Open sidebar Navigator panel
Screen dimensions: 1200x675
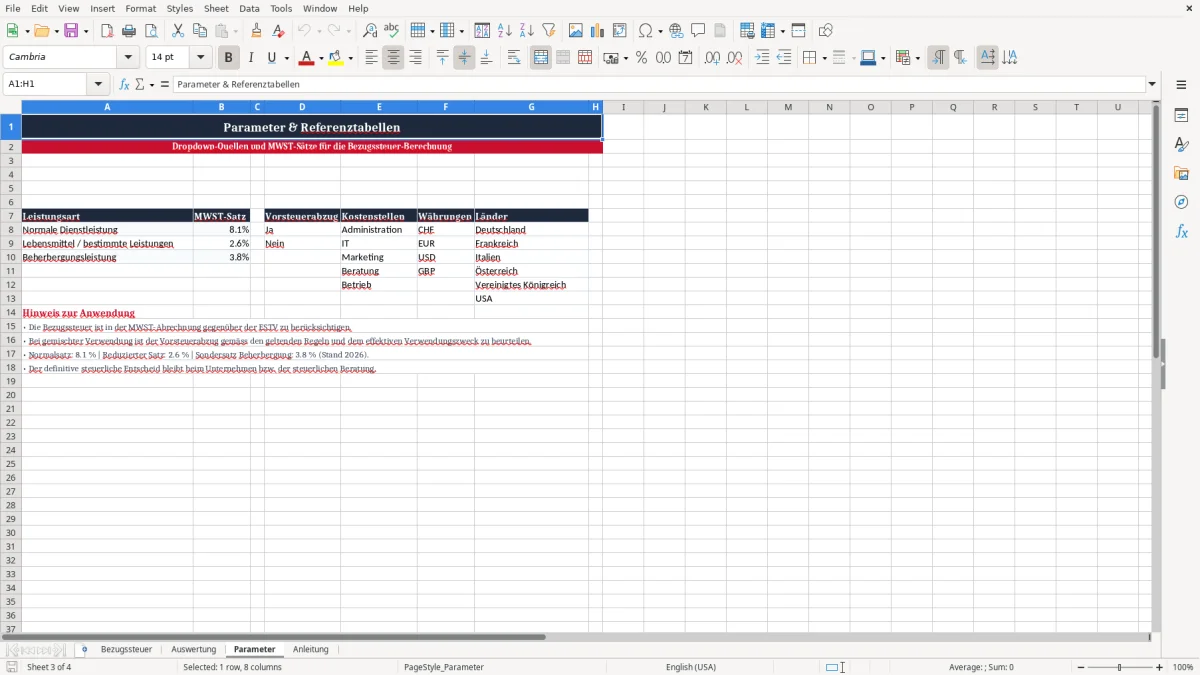[x=1181, y=202]
